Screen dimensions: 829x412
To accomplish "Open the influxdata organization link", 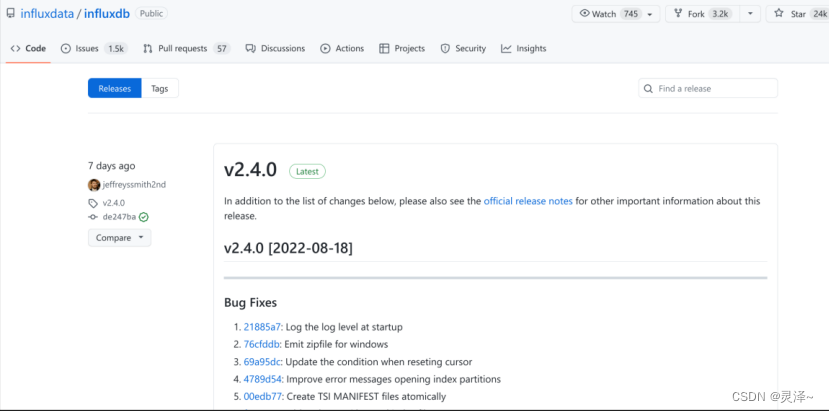I will 47,13.
